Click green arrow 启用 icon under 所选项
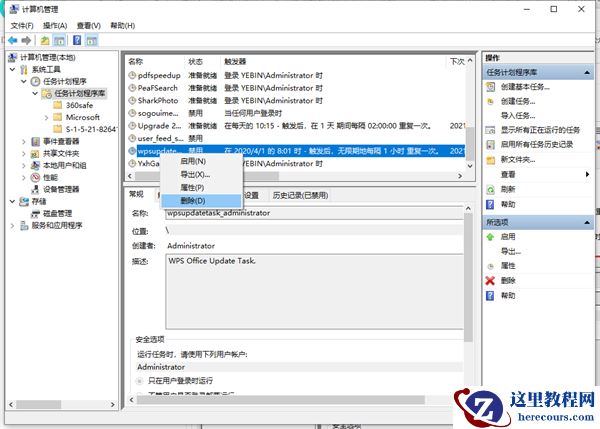Image resolution: width=600 pixels, height=429 pixels. (x=491, y=237)
